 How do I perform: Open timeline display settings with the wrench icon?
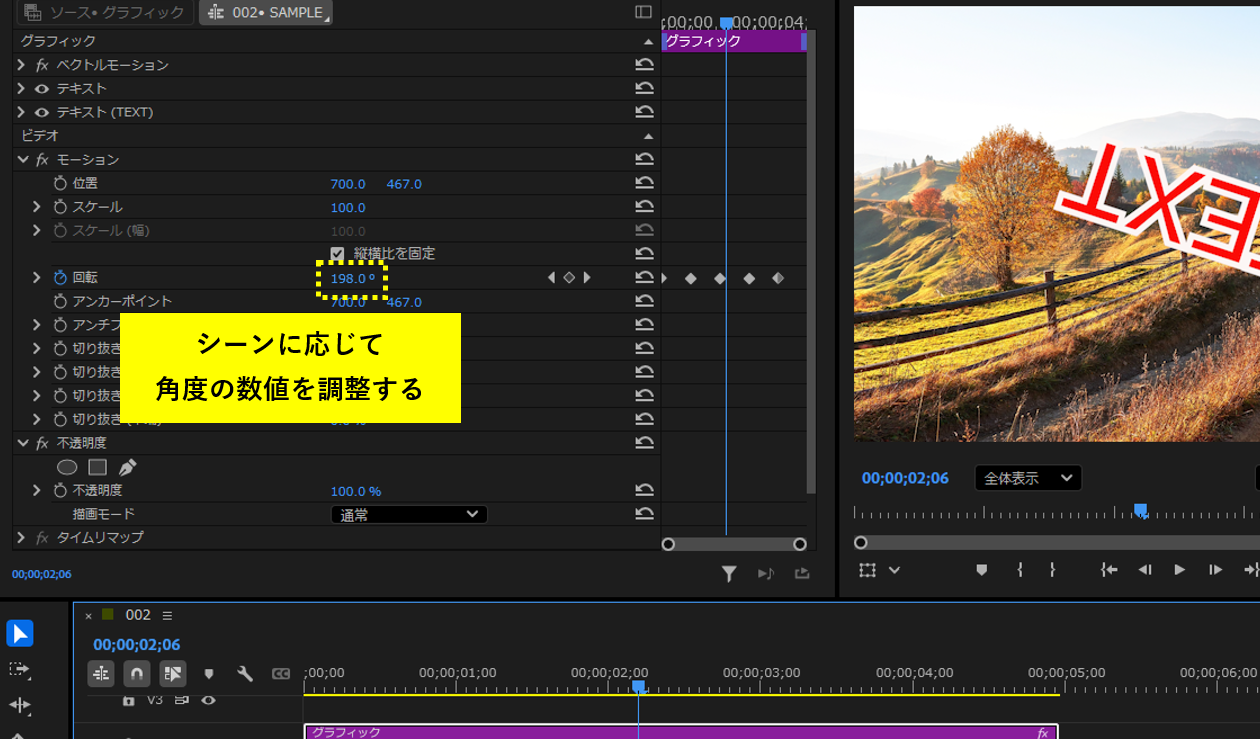[x=245, y=673]
